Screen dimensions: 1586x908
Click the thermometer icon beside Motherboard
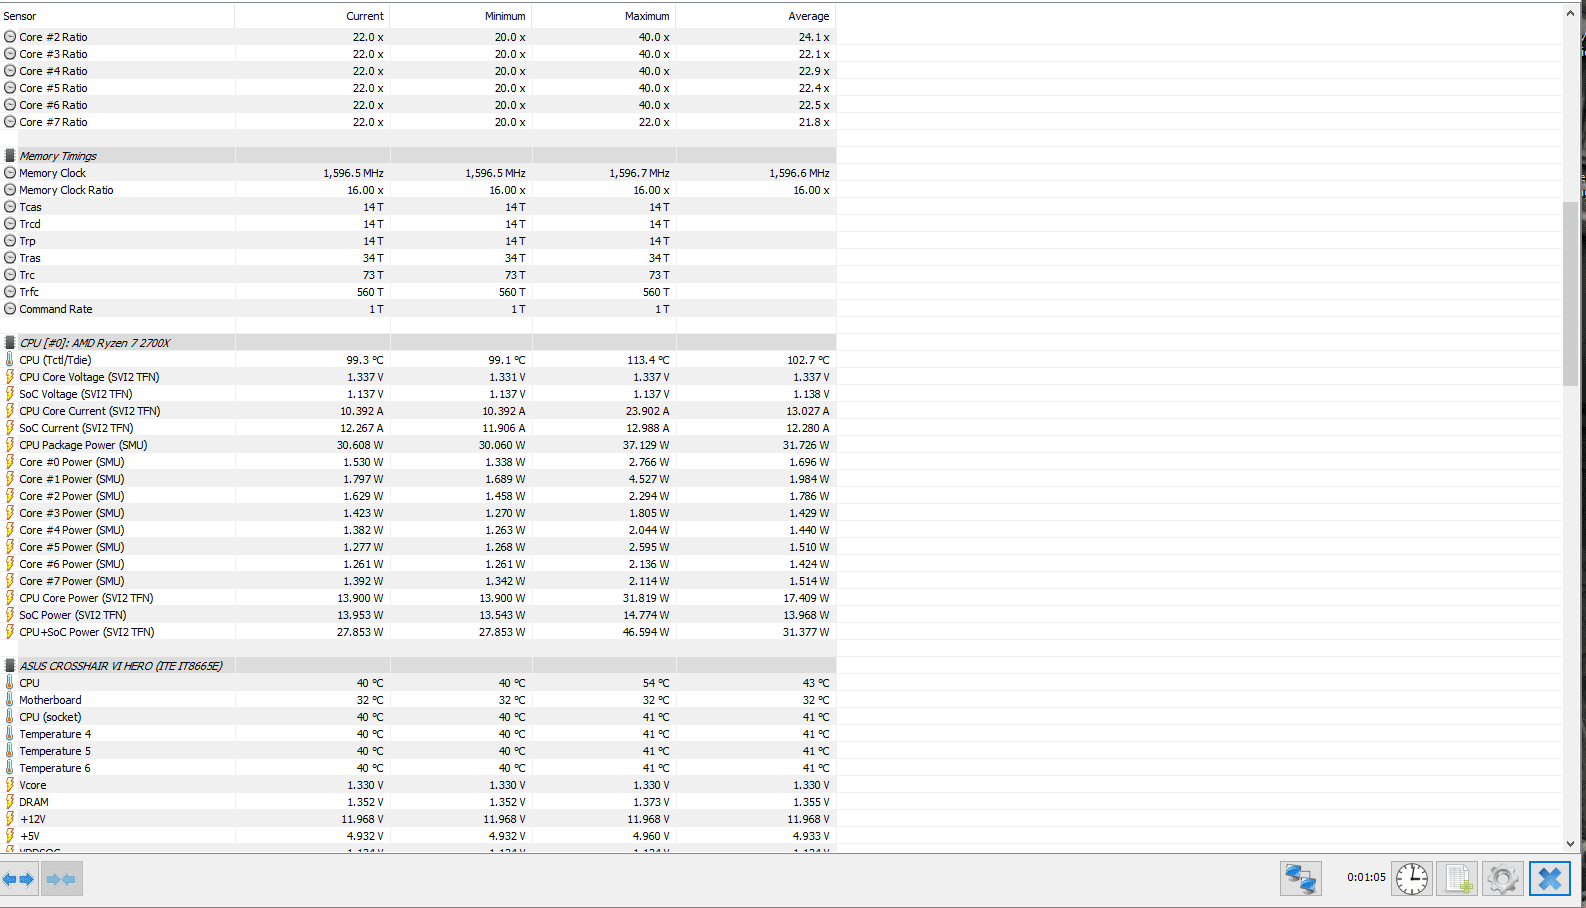pyautogui.click(x=10, y=700)
